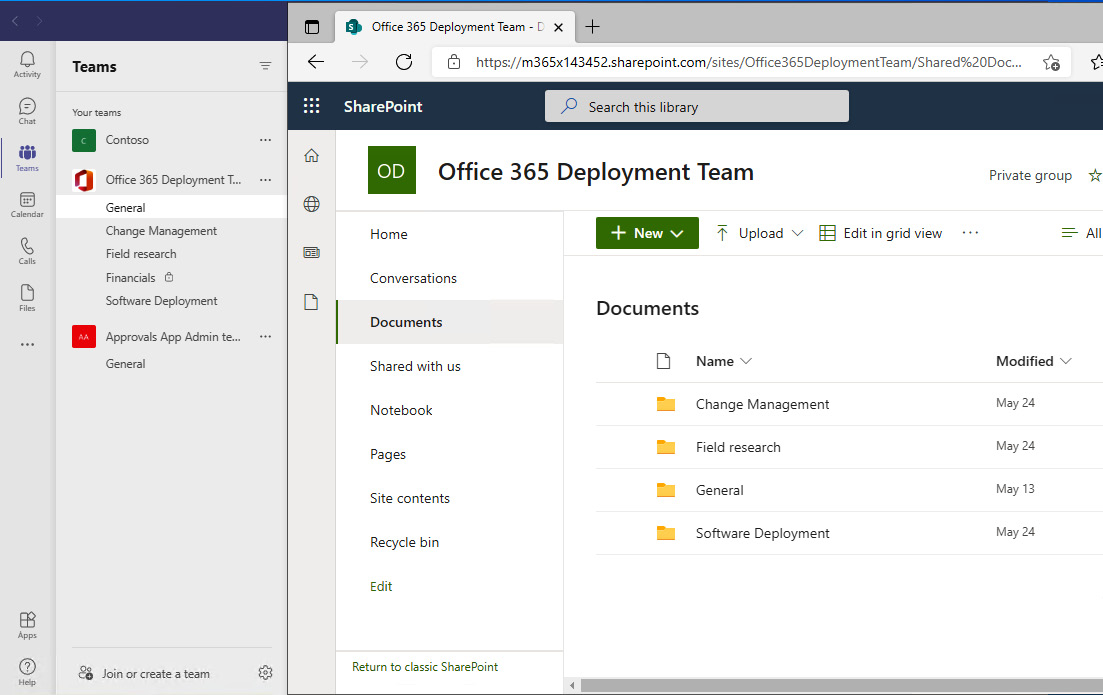The height and width of the screenshot is (695, 1103).
Task: Open Apps store in Teams rail
Action: coord(27,625)
